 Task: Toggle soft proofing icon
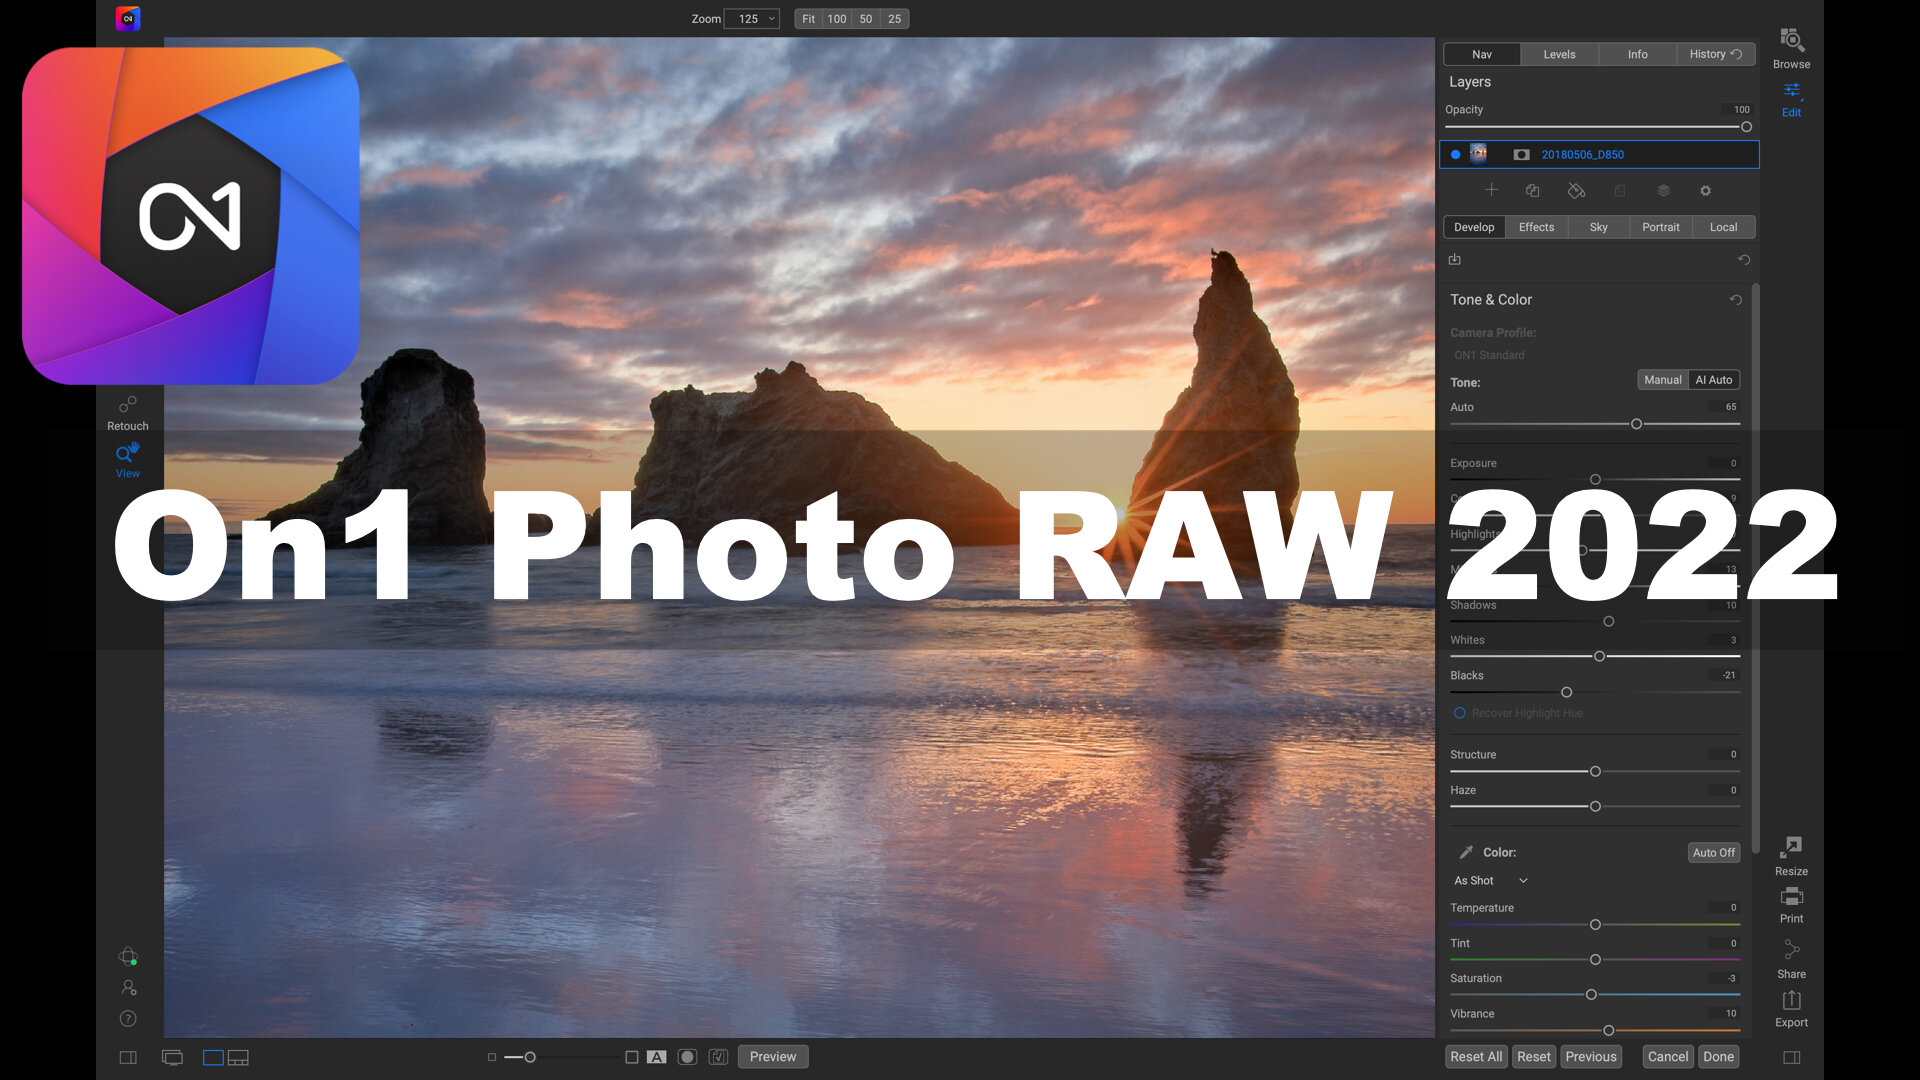coord(718,1057)
